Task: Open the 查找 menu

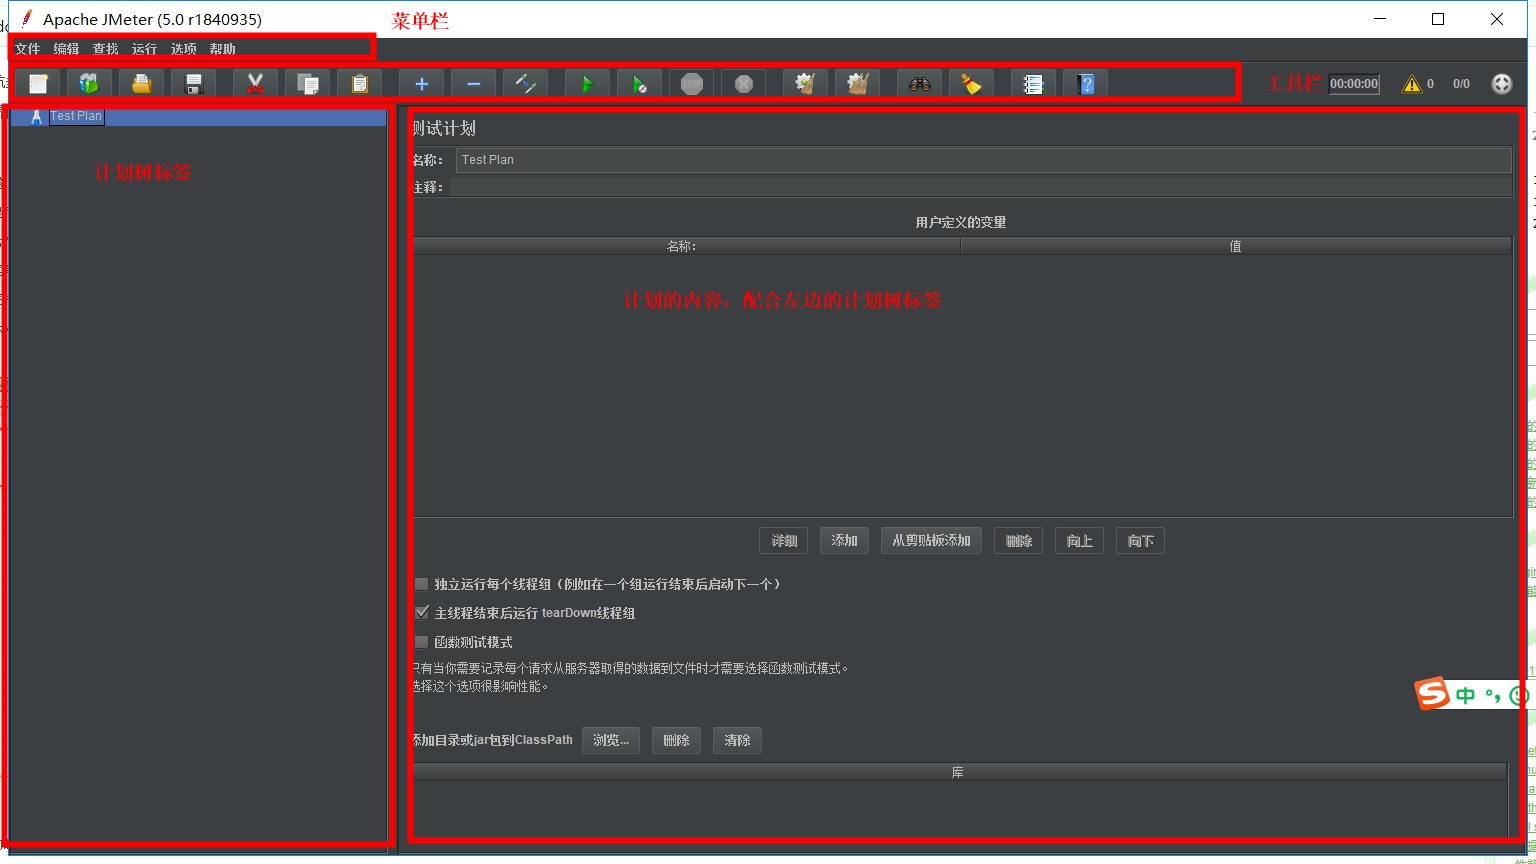Action: click(106, 49)
